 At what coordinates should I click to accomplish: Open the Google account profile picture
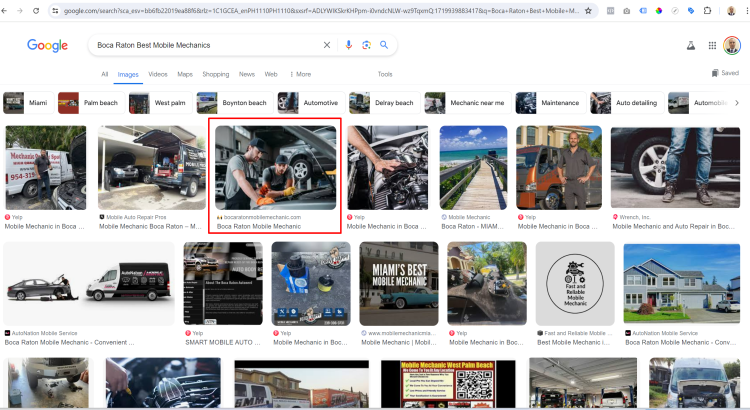tap(732, 45)
